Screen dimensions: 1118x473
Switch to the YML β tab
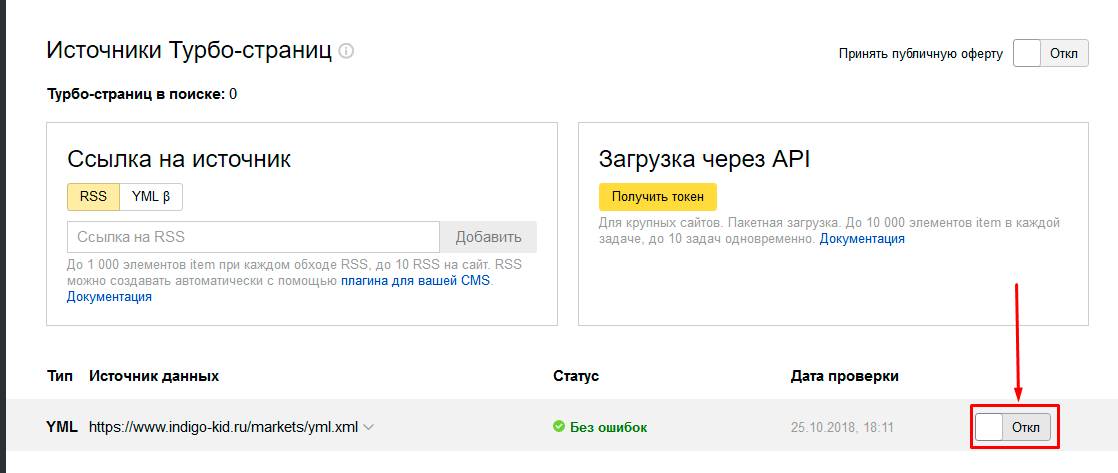pyautogui.click(x=151, y=197)
